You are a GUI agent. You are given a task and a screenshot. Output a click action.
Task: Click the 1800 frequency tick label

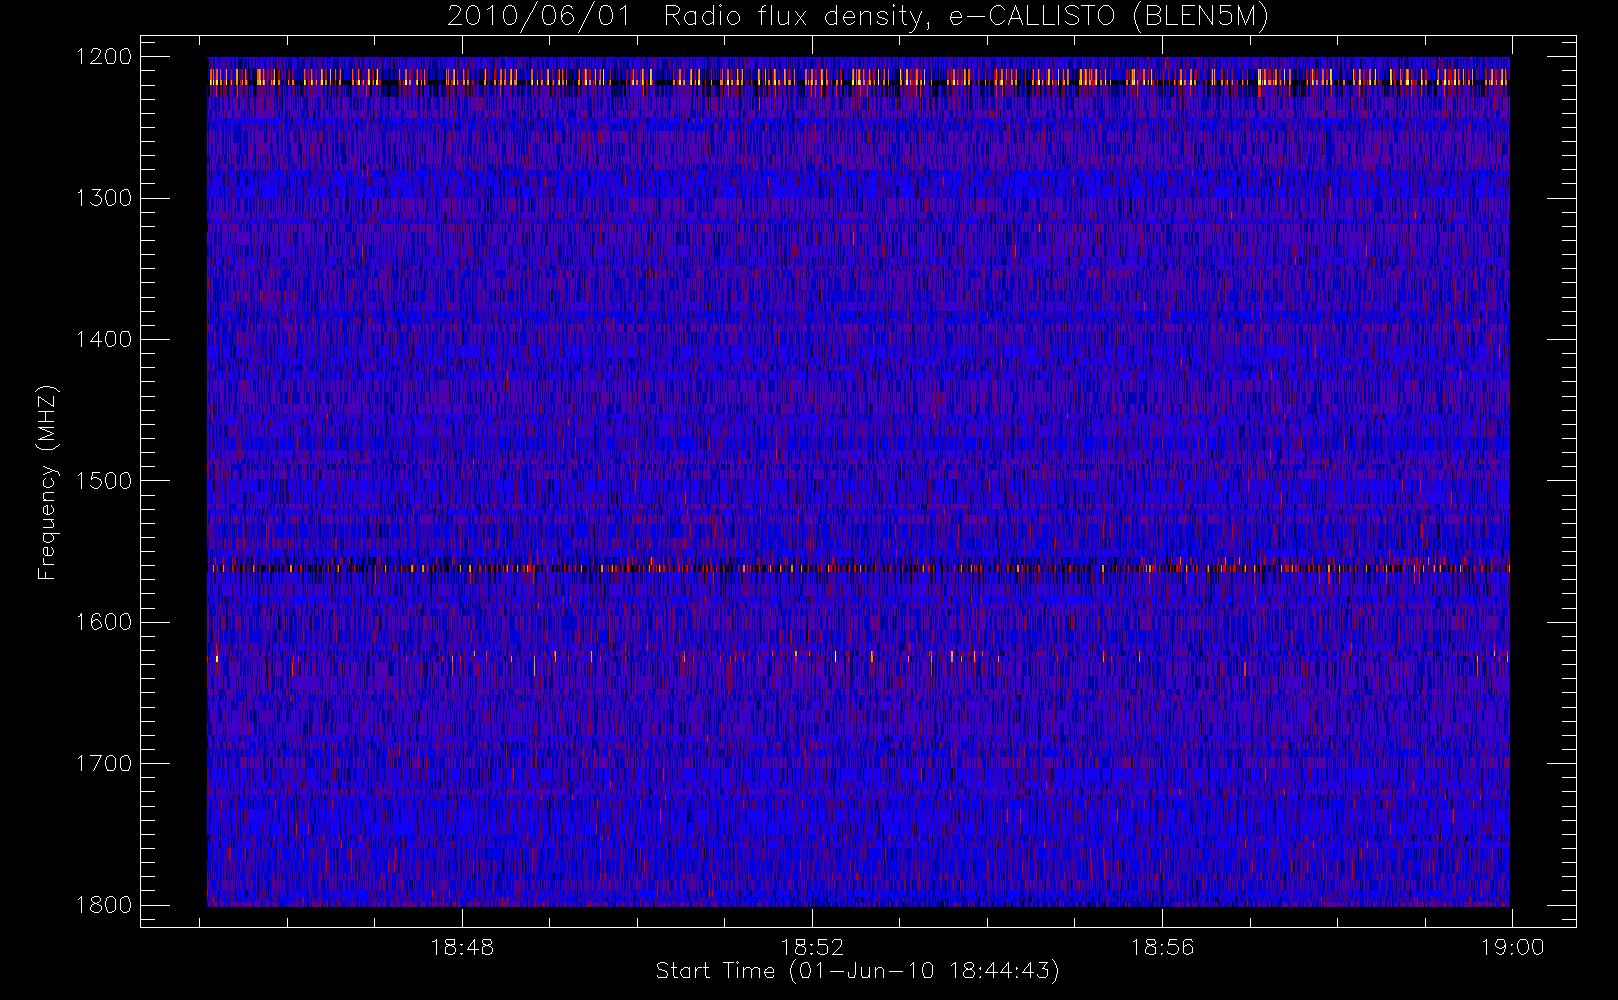click(x=104, y=905)
